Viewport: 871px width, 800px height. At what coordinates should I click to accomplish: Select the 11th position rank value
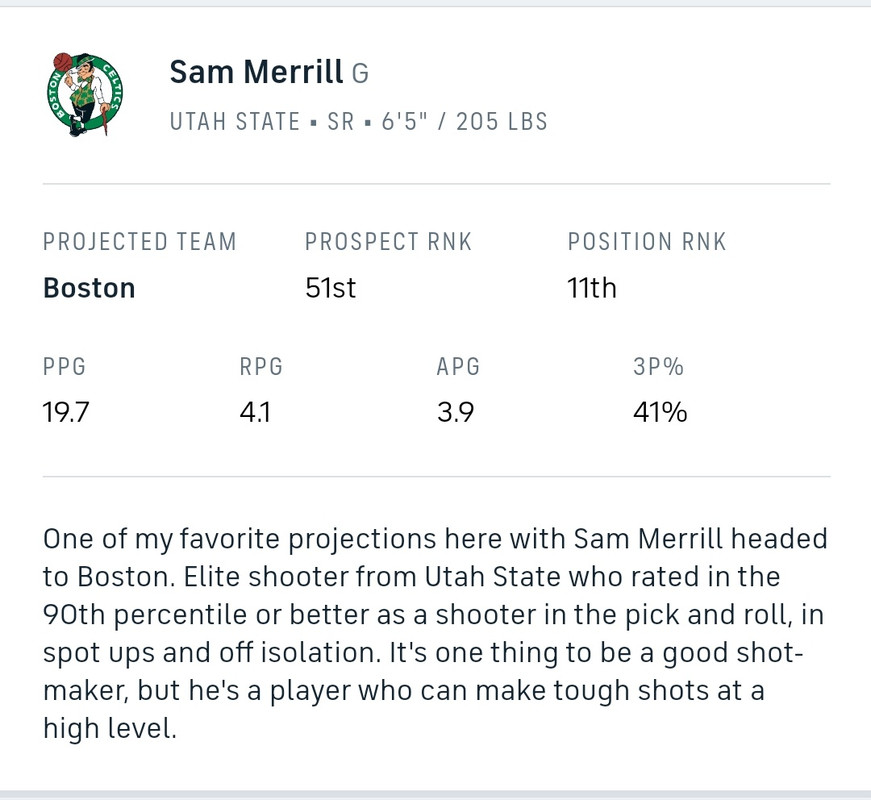point(591,289)
